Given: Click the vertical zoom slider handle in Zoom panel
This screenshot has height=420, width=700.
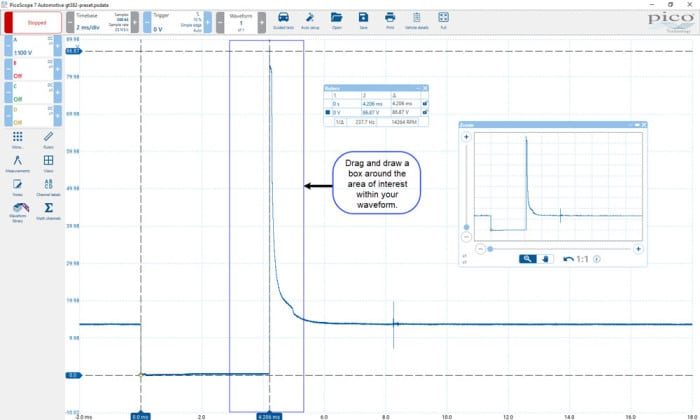Looking at the screenshot, I should pyautogui.click(x=466, y=227).
